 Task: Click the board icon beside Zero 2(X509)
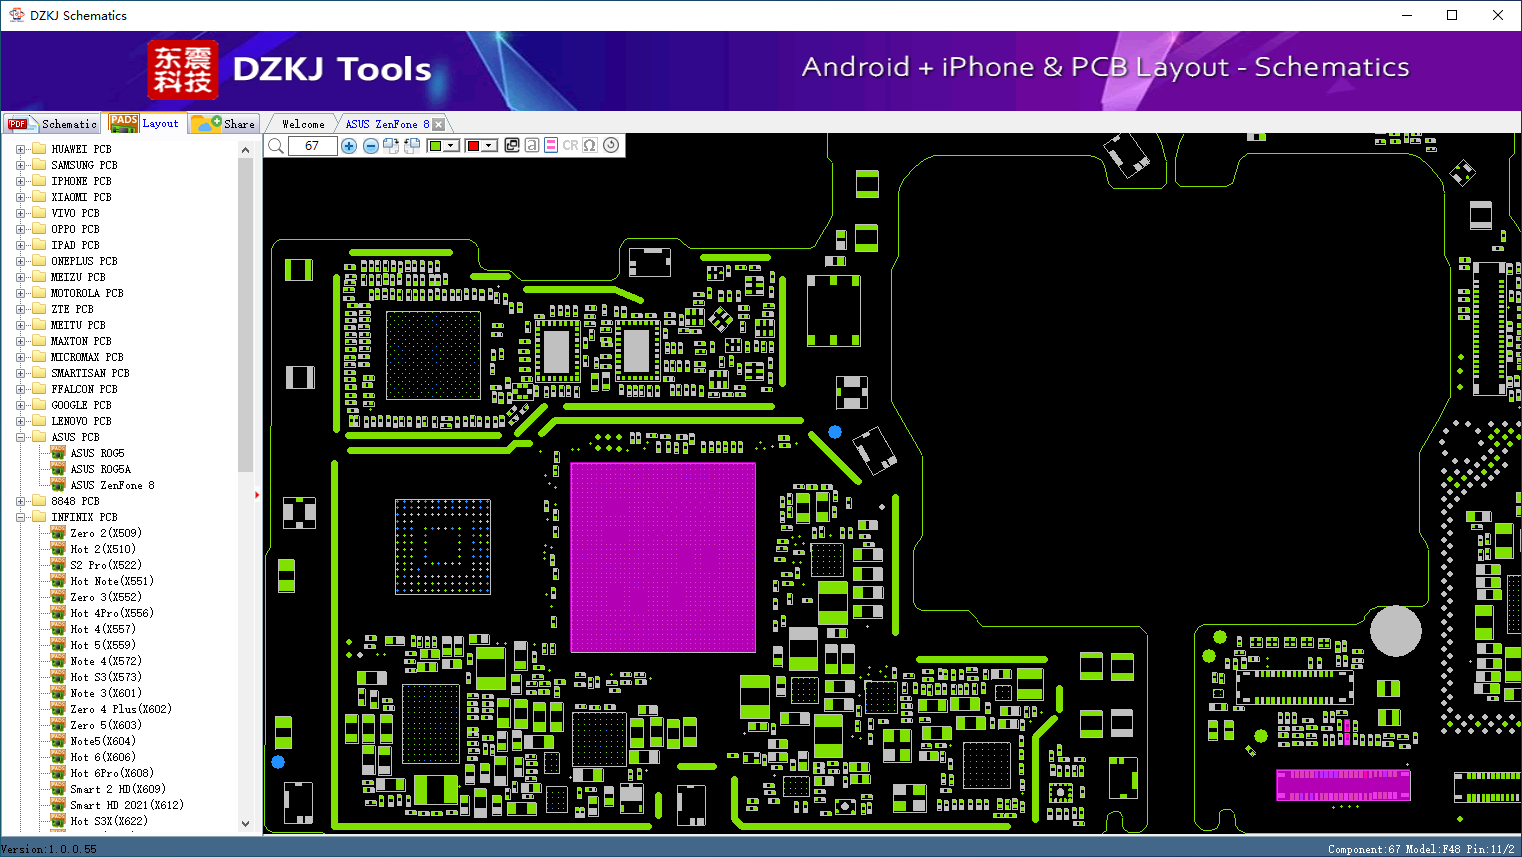click(58, 533)
